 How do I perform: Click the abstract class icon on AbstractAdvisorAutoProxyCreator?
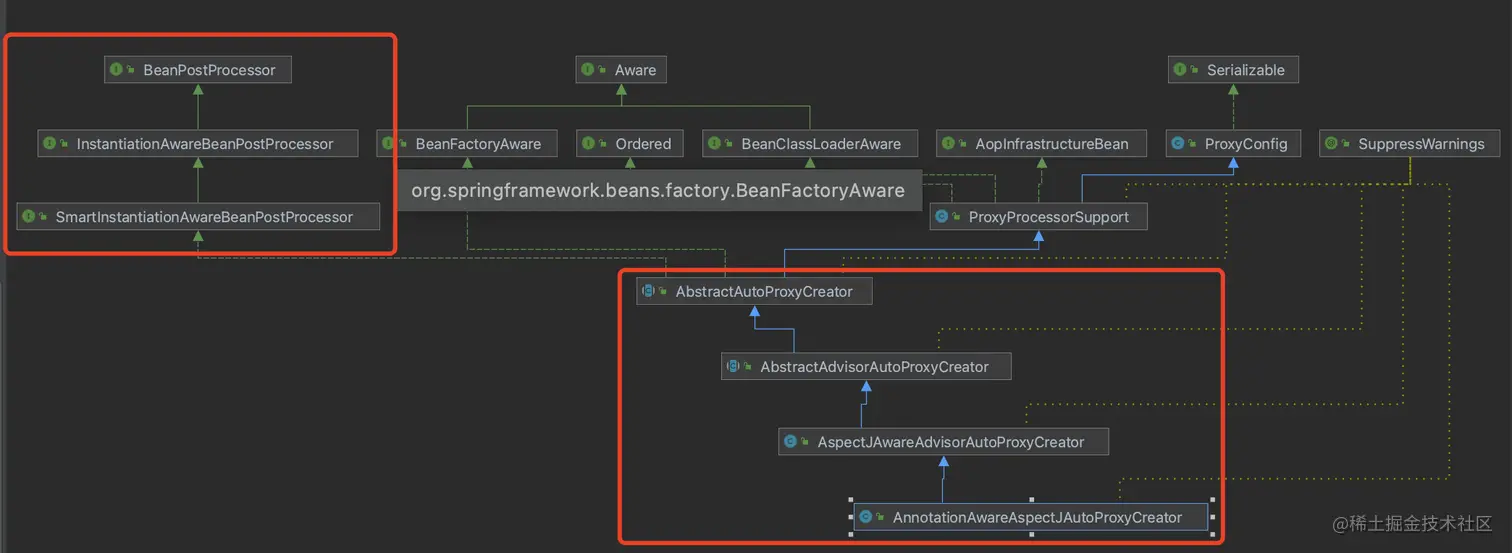734,367
